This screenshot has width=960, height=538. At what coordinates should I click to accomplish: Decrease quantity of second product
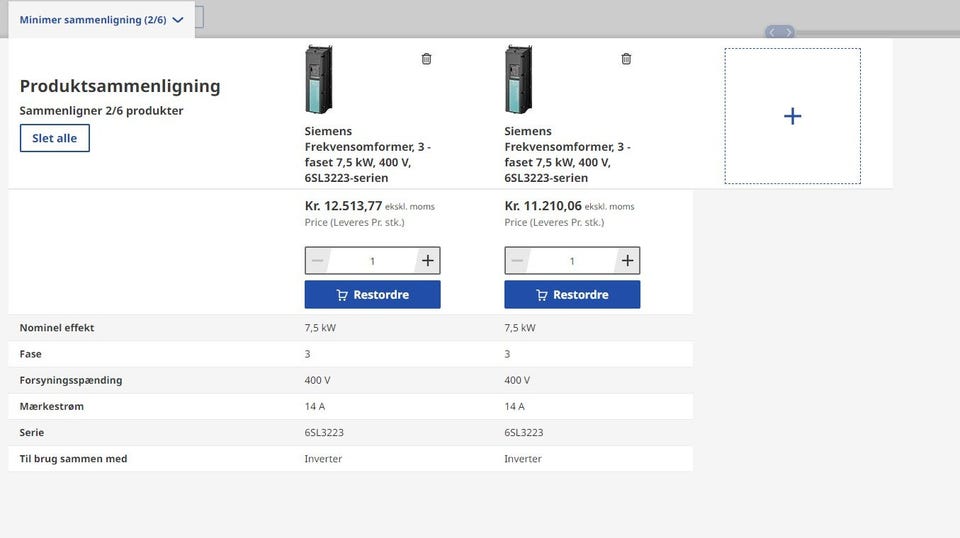point(518,261)
